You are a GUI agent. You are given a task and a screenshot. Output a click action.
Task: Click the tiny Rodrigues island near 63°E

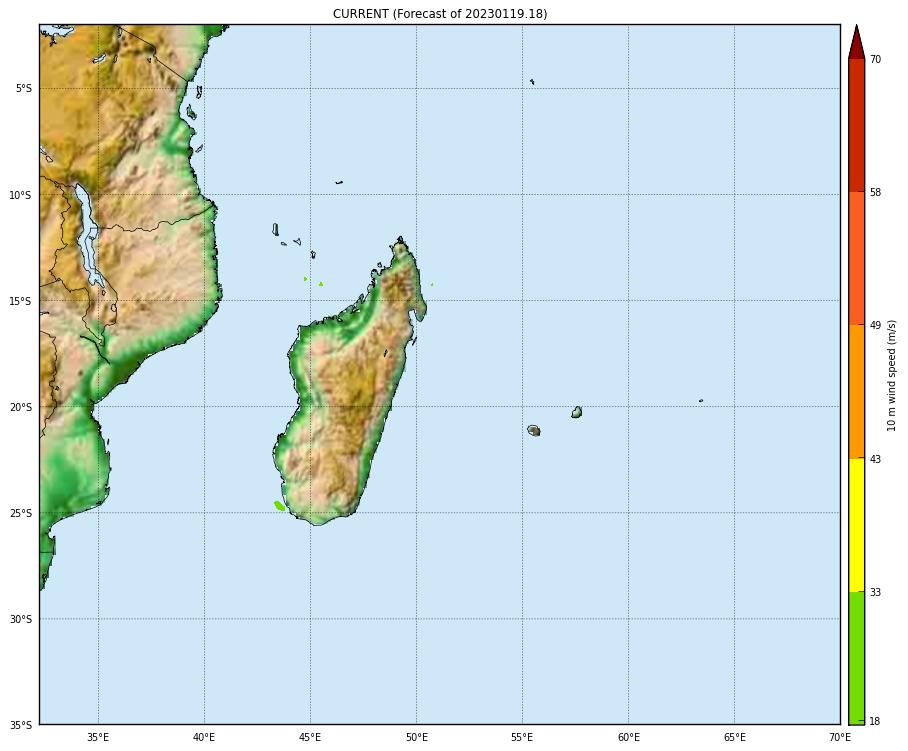click(x=701, y=401)
